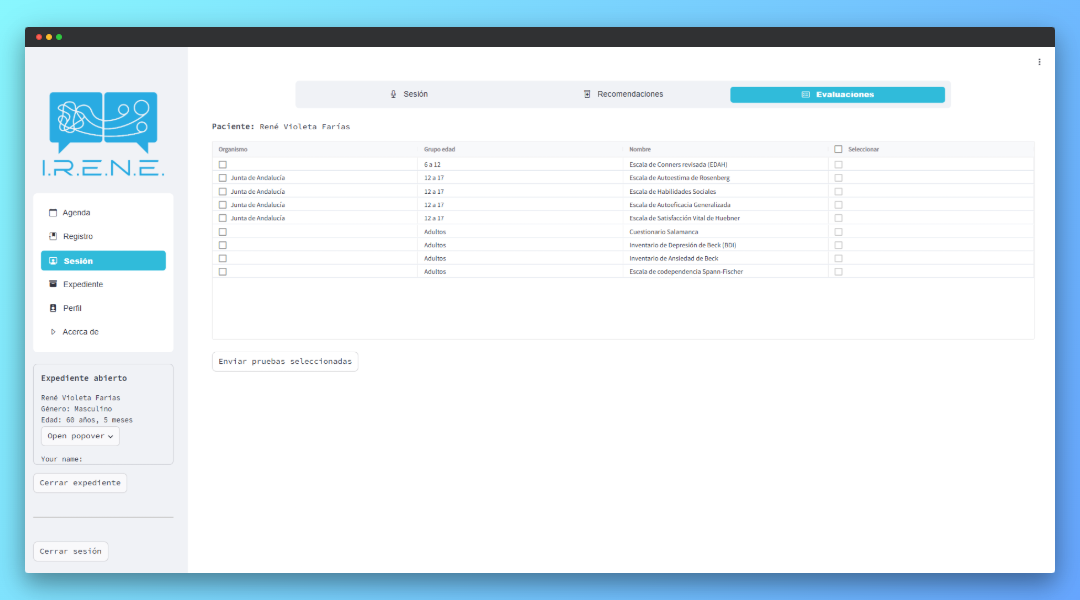Click the I.R.E.N.E. logo
Image resolution: width=1080 pixels, height=600 pixels.
103,134
